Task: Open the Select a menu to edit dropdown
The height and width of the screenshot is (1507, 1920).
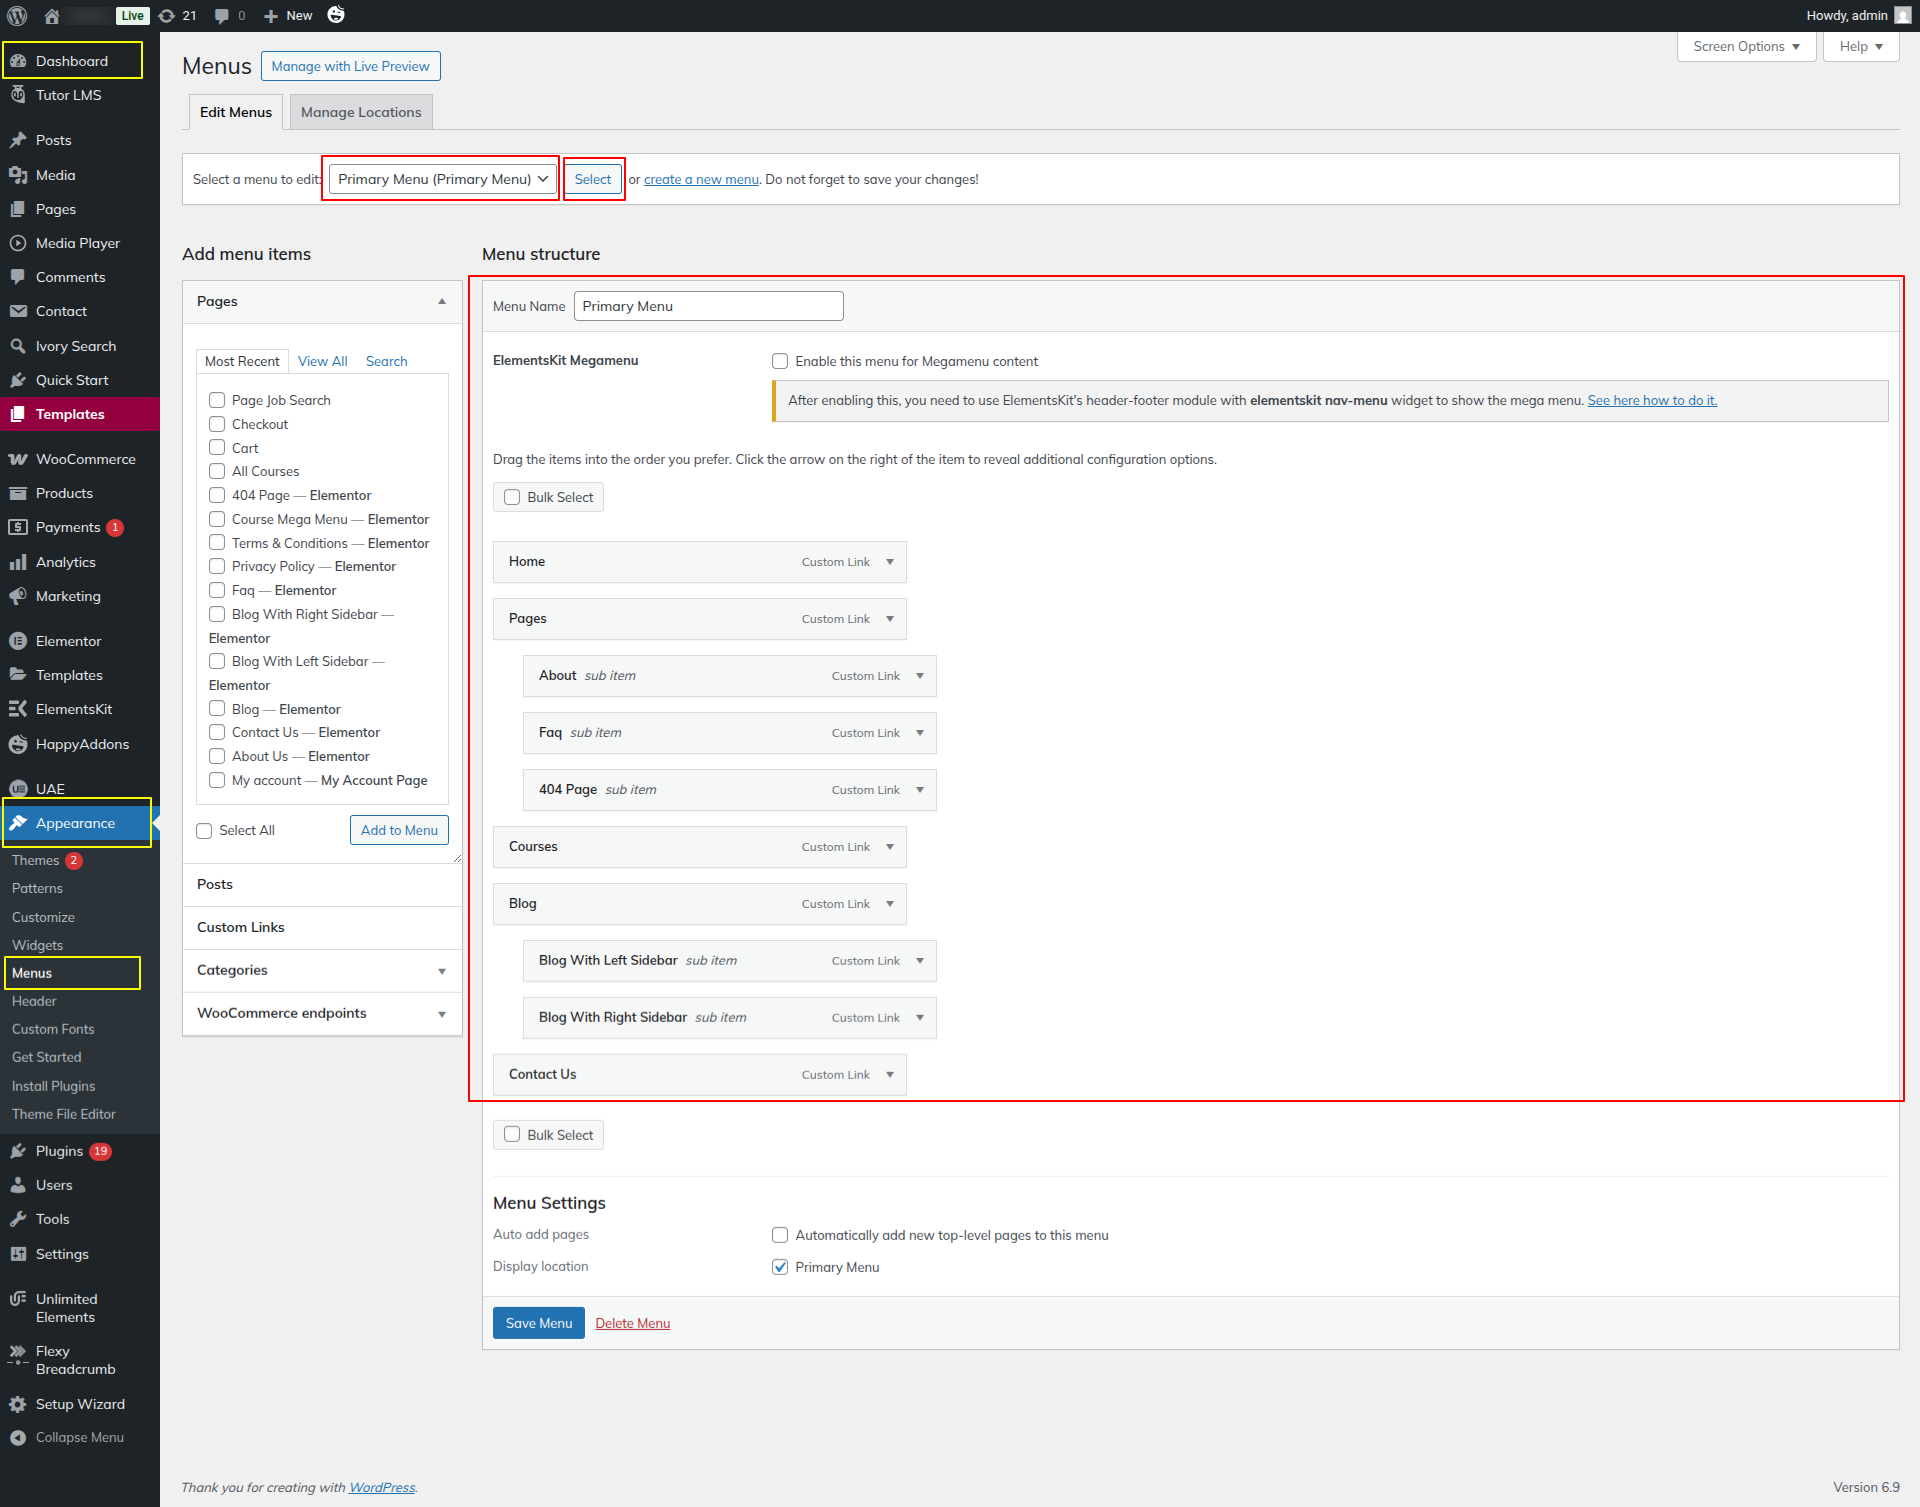Action: [x=443, y=179]
